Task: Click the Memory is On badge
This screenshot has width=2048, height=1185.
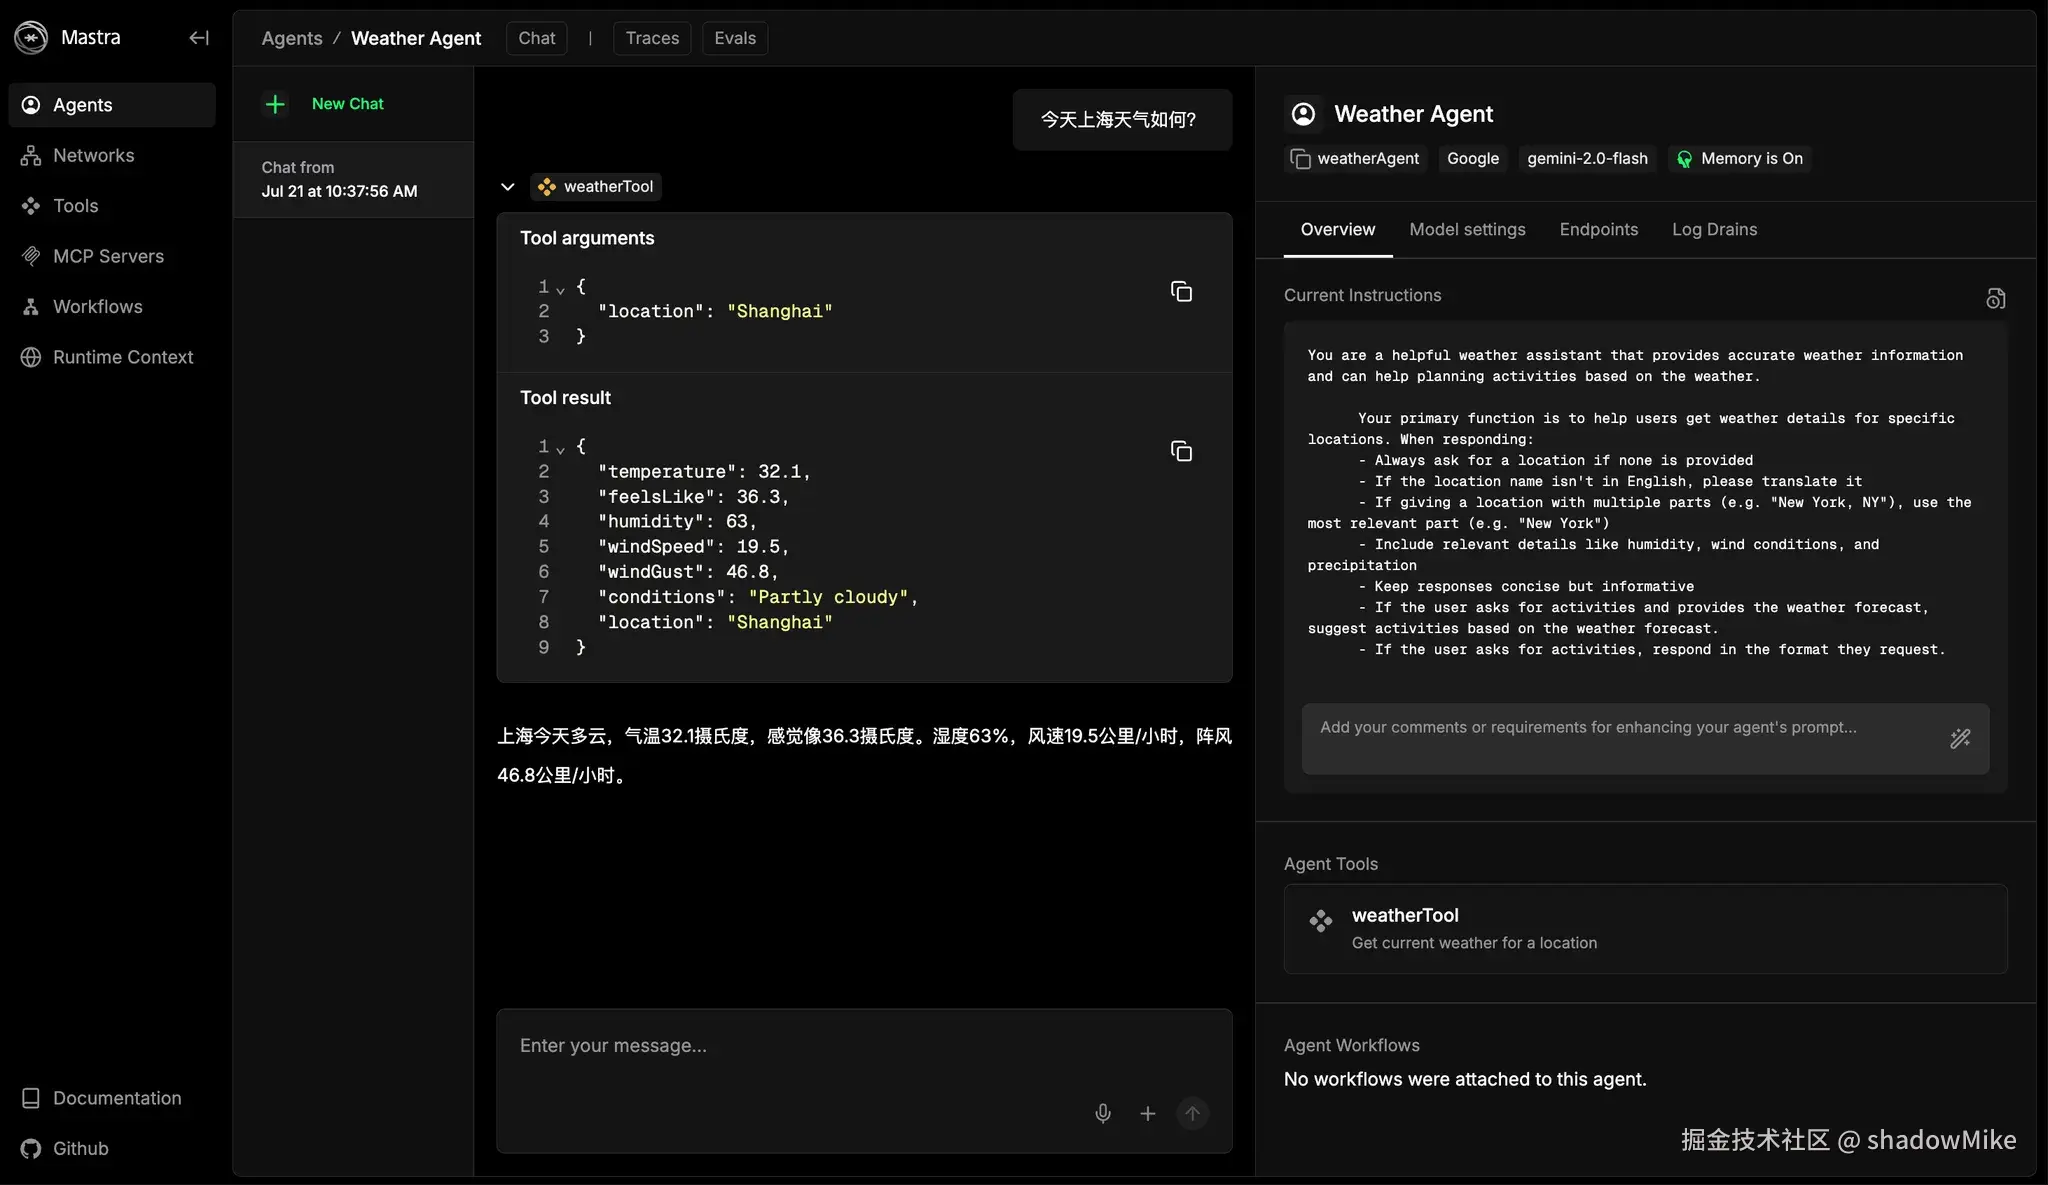Action: point(1740,159)
